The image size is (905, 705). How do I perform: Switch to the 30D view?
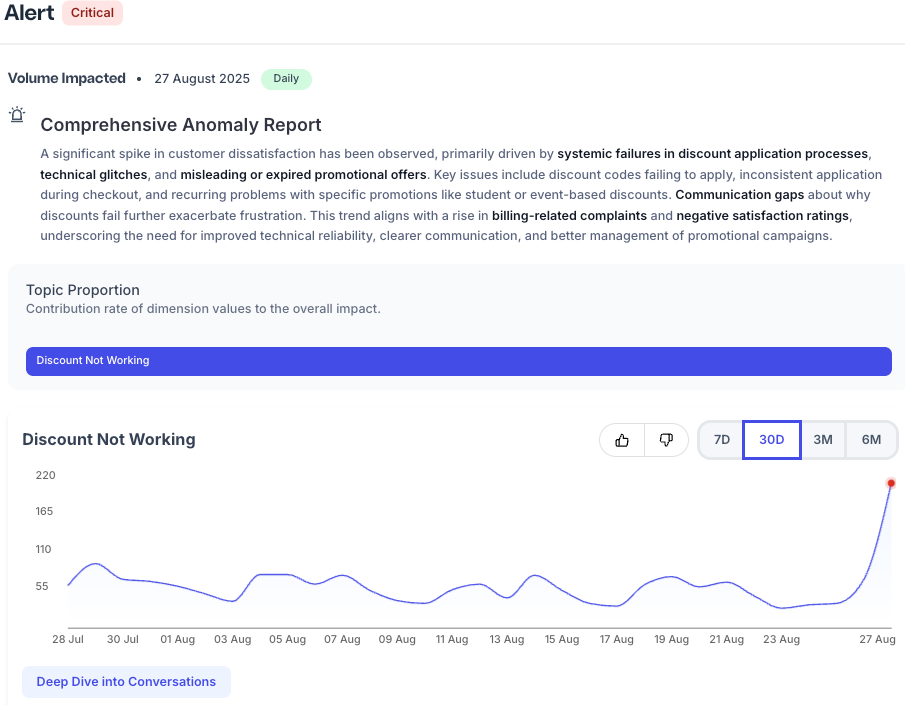click(x=771, y=439)
